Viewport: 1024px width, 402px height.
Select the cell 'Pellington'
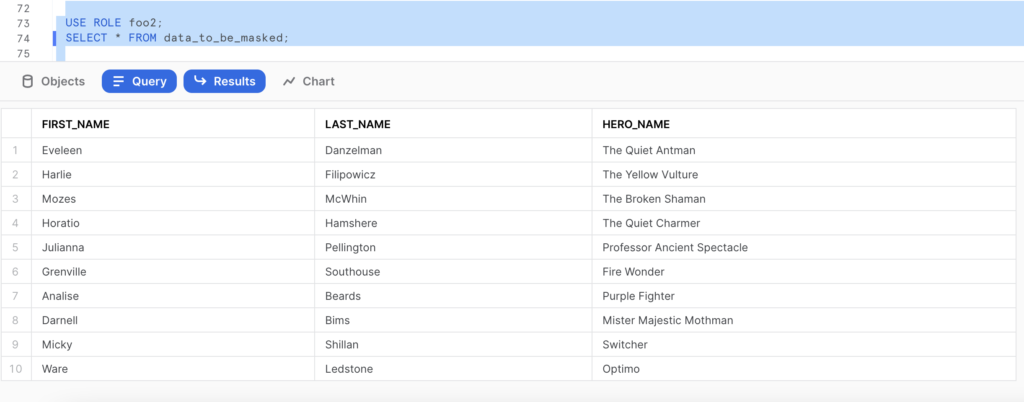coord(453,248)
